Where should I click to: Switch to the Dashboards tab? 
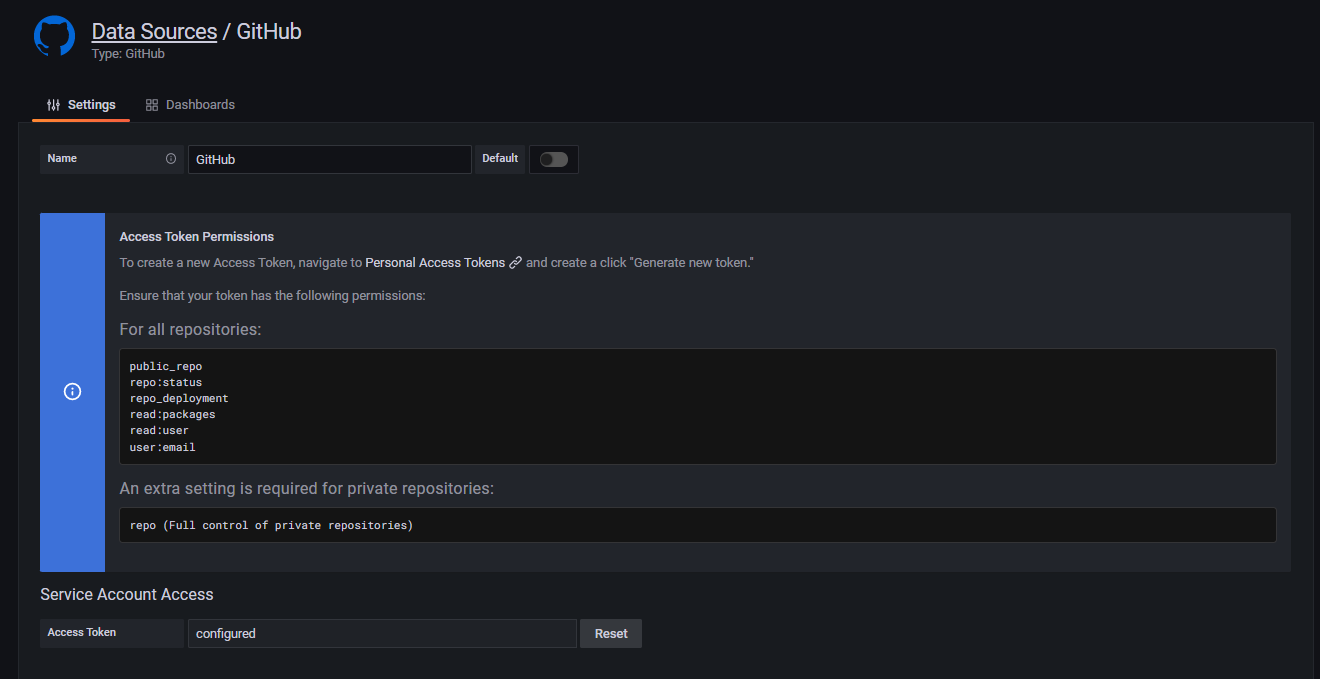coord(190,105)
